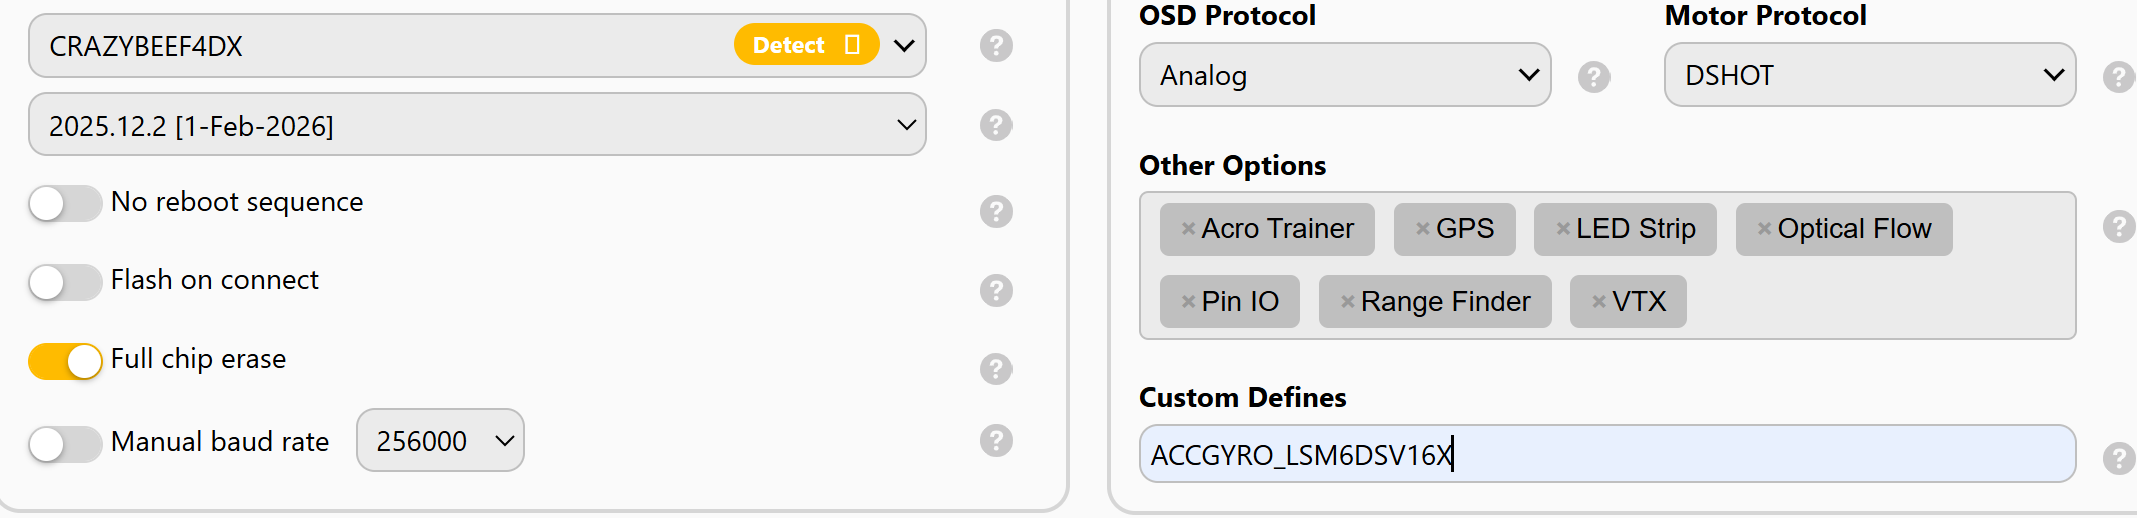Enable the No reboot sequence switch

(65, 203)
